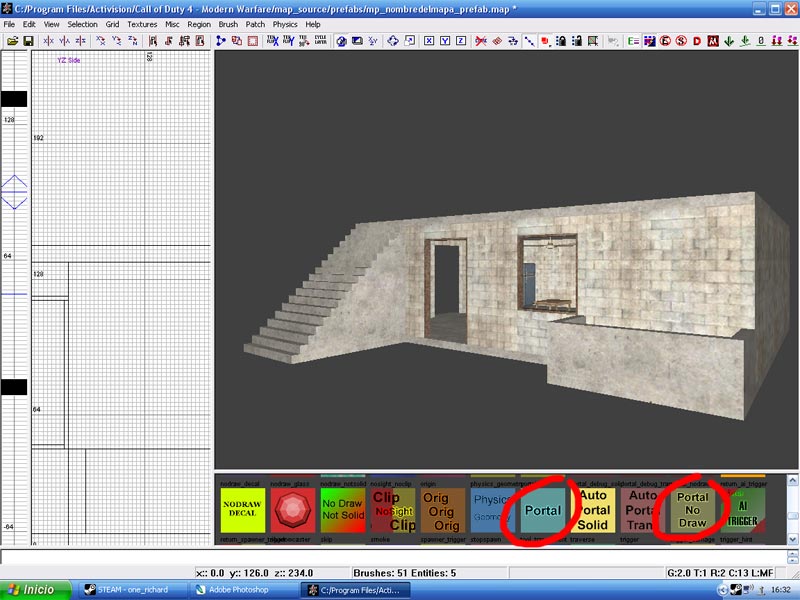Click the Inicio start button
This screenshot has width=800, height=600.
36,590
